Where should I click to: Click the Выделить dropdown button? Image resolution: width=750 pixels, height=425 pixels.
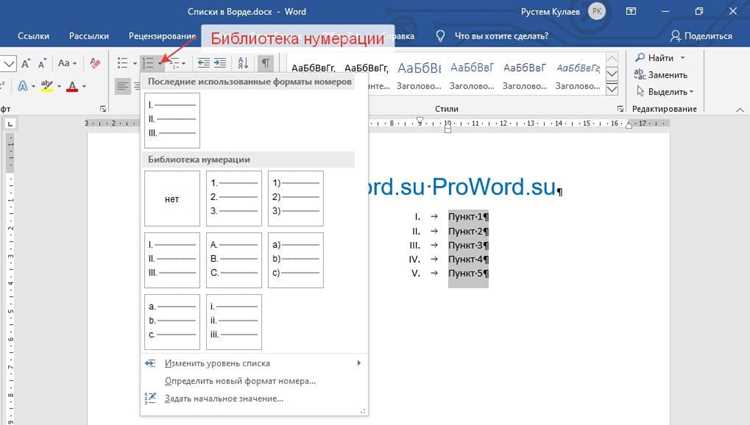tap(665, 91)
